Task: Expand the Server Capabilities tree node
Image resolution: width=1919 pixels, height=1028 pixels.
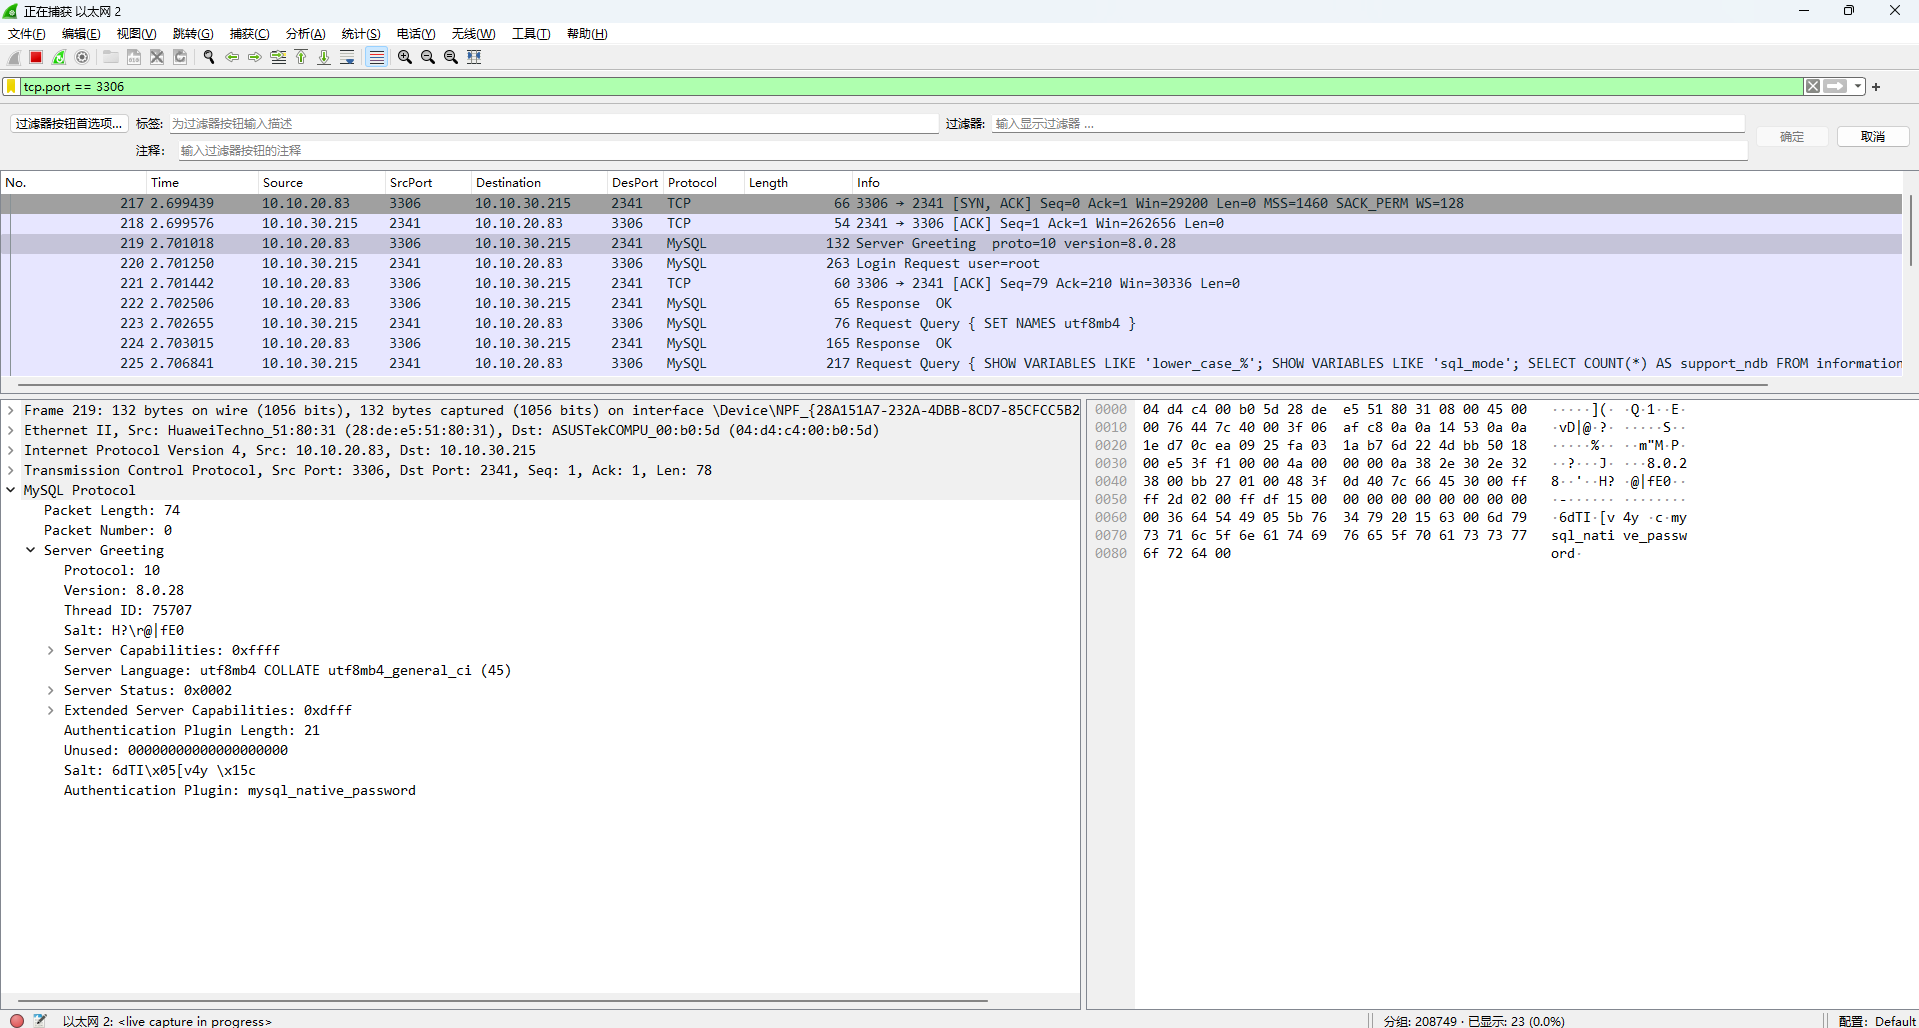Action: 51,651
